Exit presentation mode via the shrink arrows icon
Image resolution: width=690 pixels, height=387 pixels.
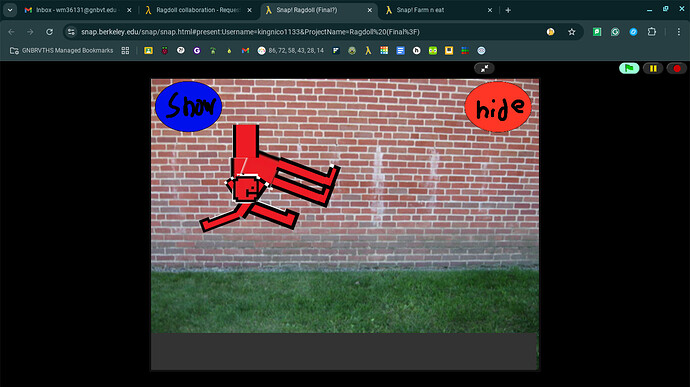[484, 68]
